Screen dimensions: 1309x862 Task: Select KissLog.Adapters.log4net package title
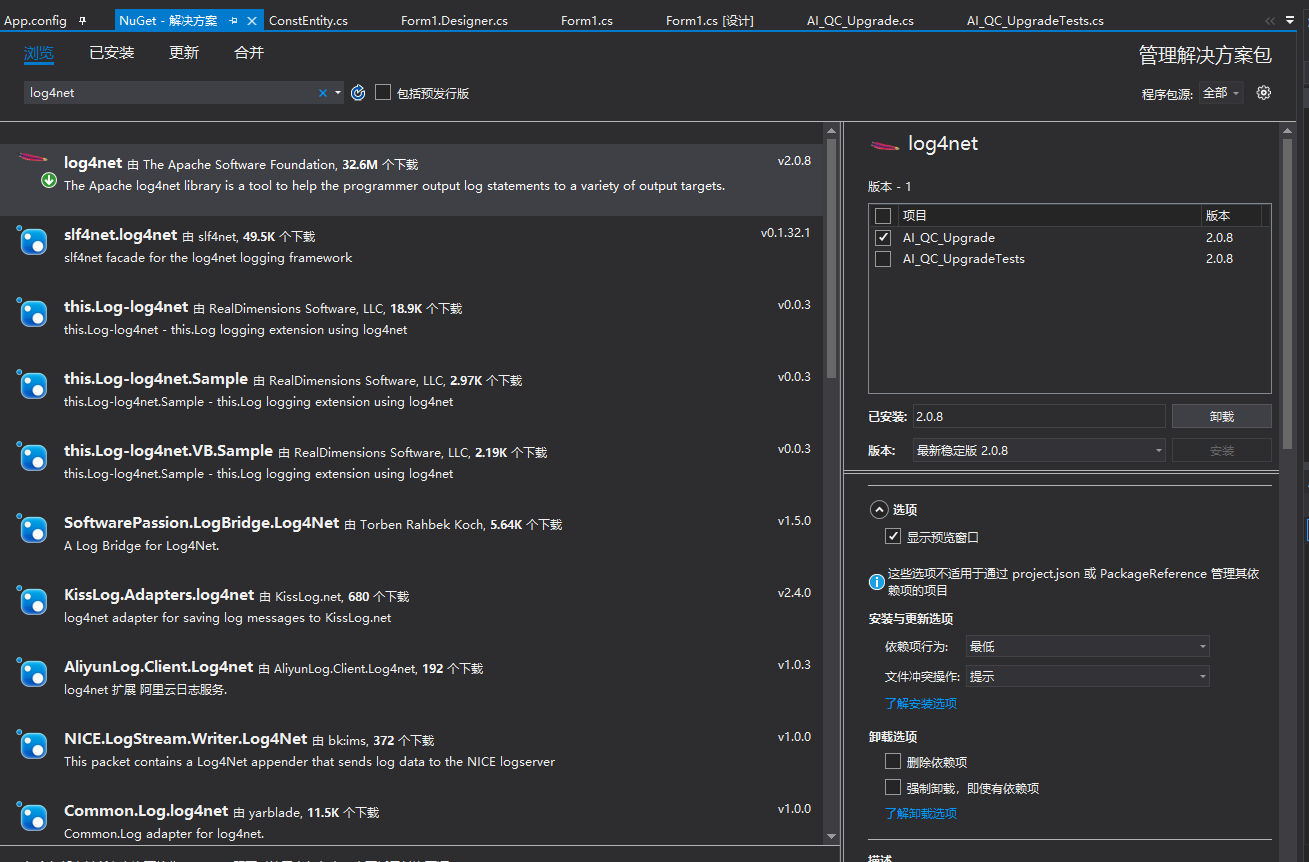[159, 595]
